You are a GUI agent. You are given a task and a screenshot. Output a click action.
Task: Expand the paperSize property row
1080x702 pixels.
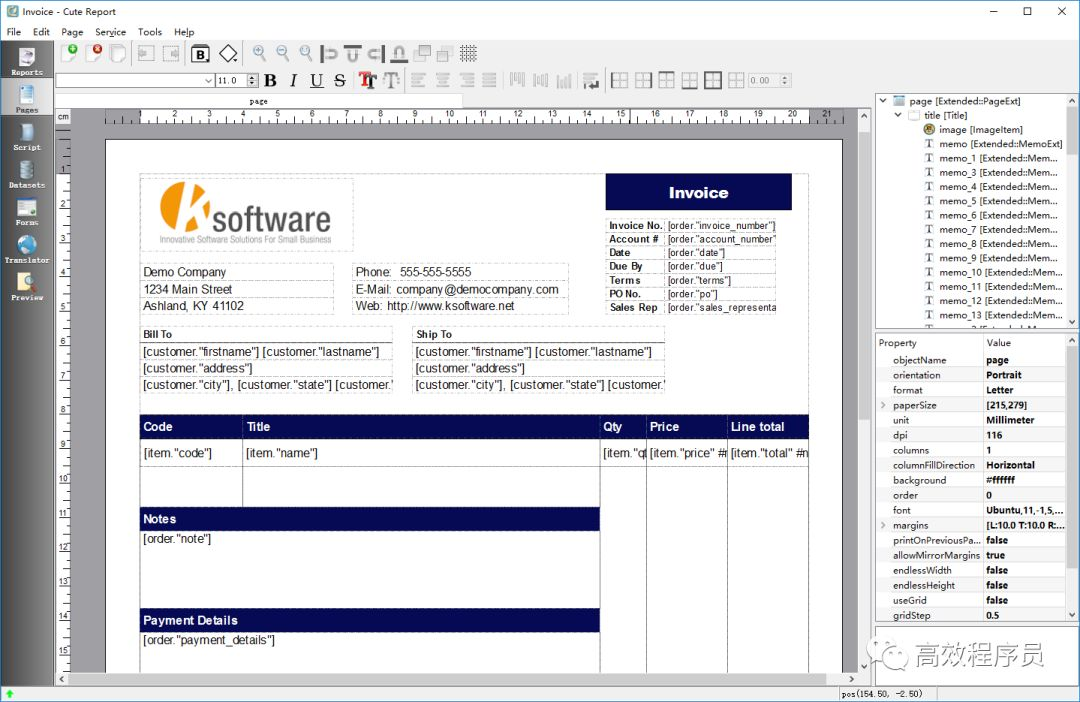click(882, 405)
